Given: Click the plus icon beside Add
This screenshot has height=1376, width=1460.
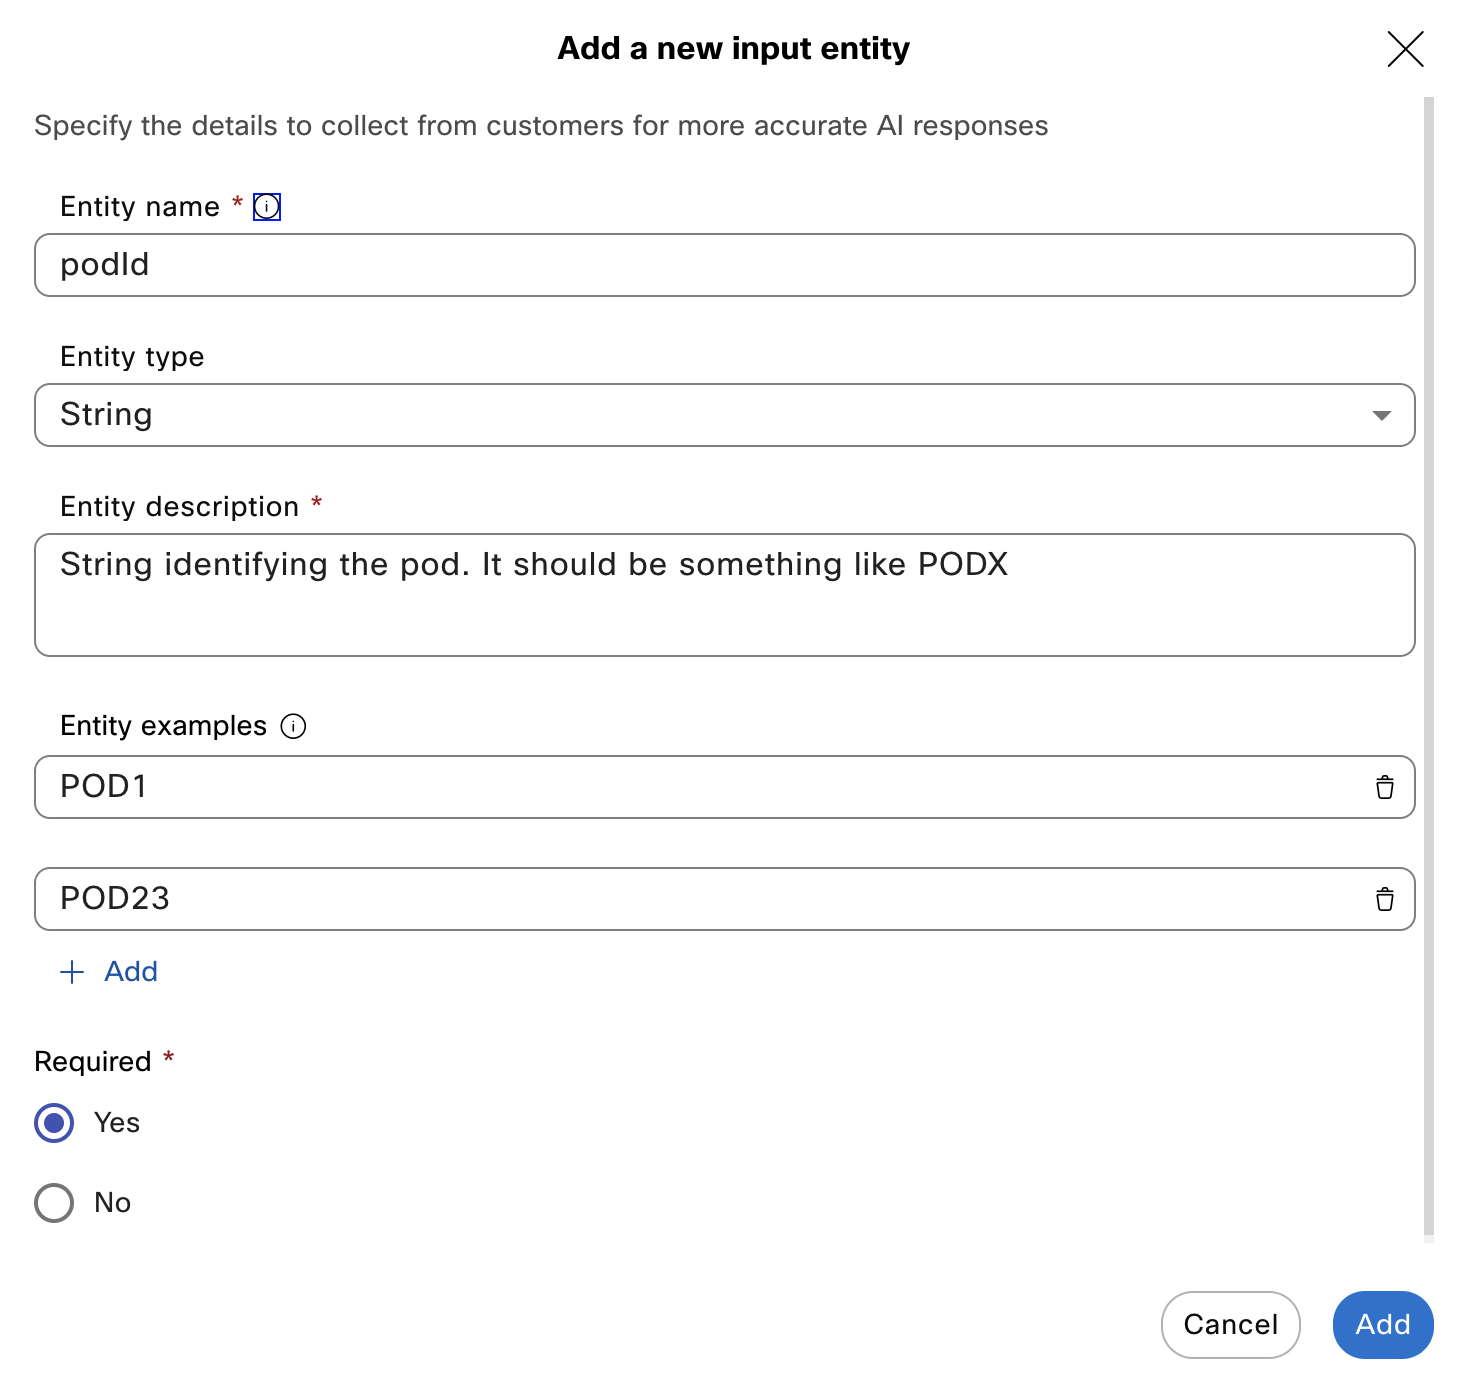Looking at the screenshot, I should [72, 972].
